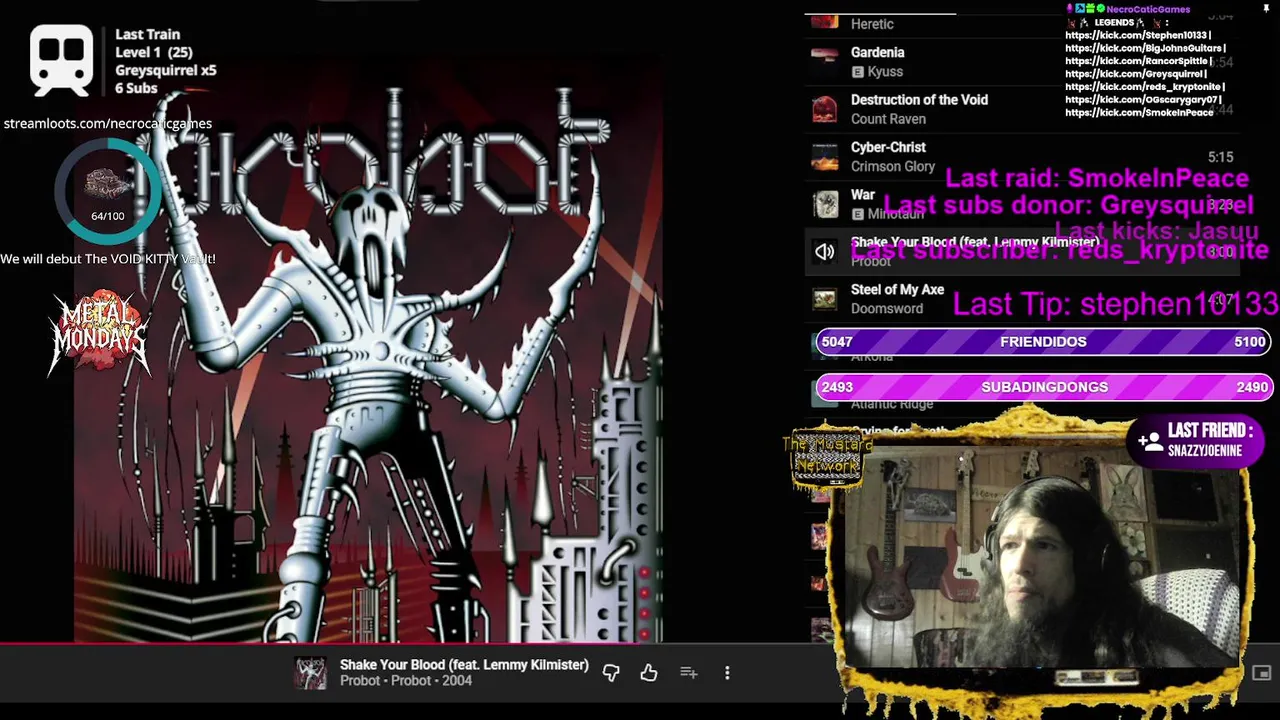Open the Destruction of the Void thumbnail
This screenshot has height=720, width=1280.
(824, 109)
